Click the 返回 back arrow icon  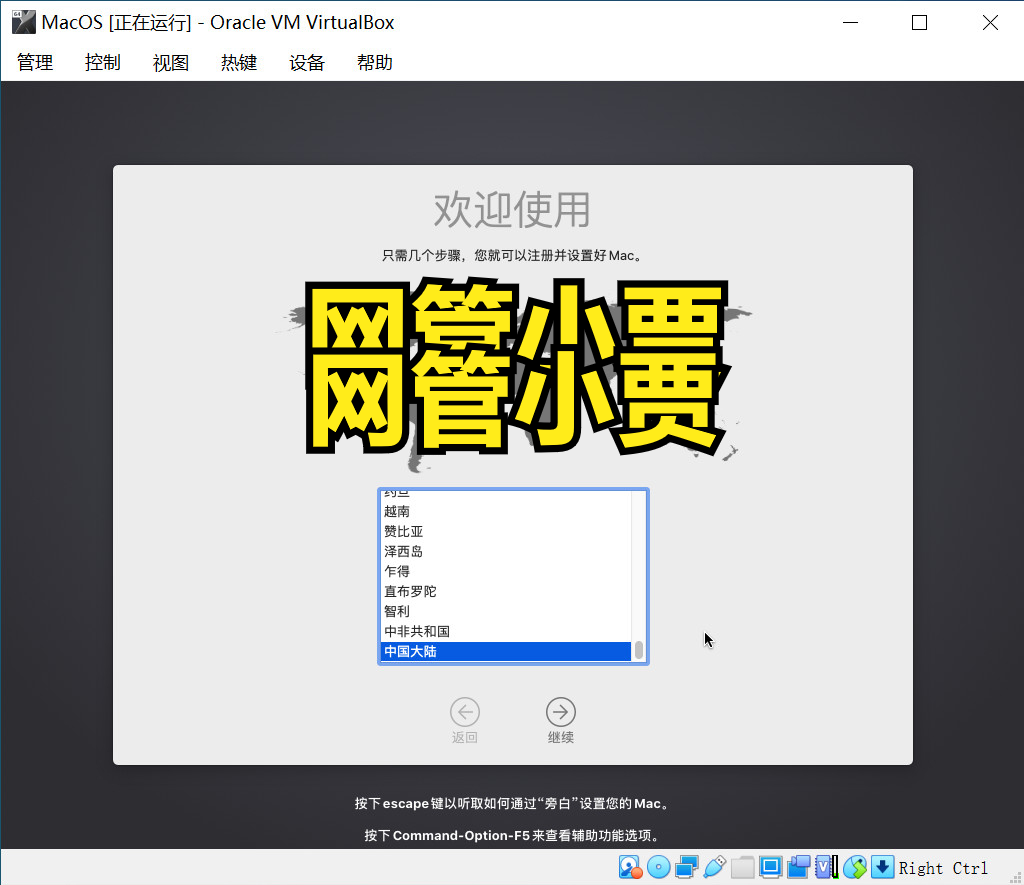point(465,712)
